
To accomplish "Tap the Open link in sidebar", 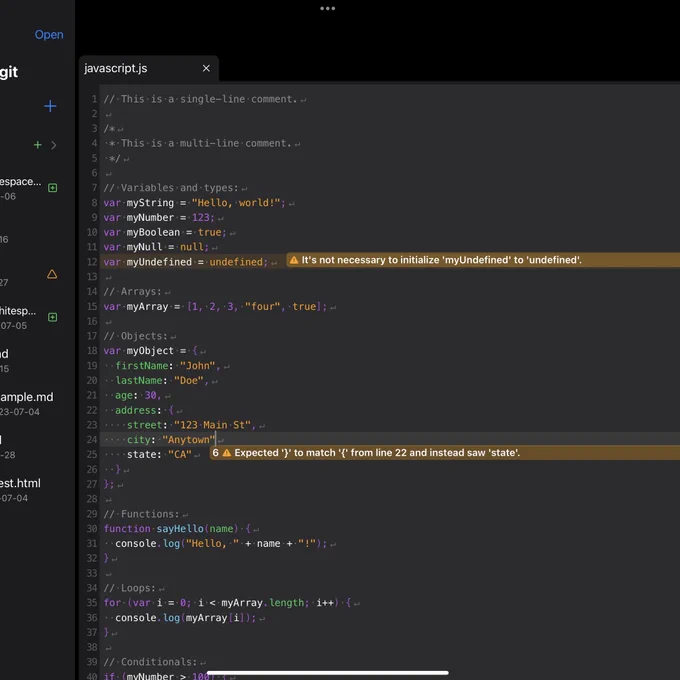I will point(49,35).
